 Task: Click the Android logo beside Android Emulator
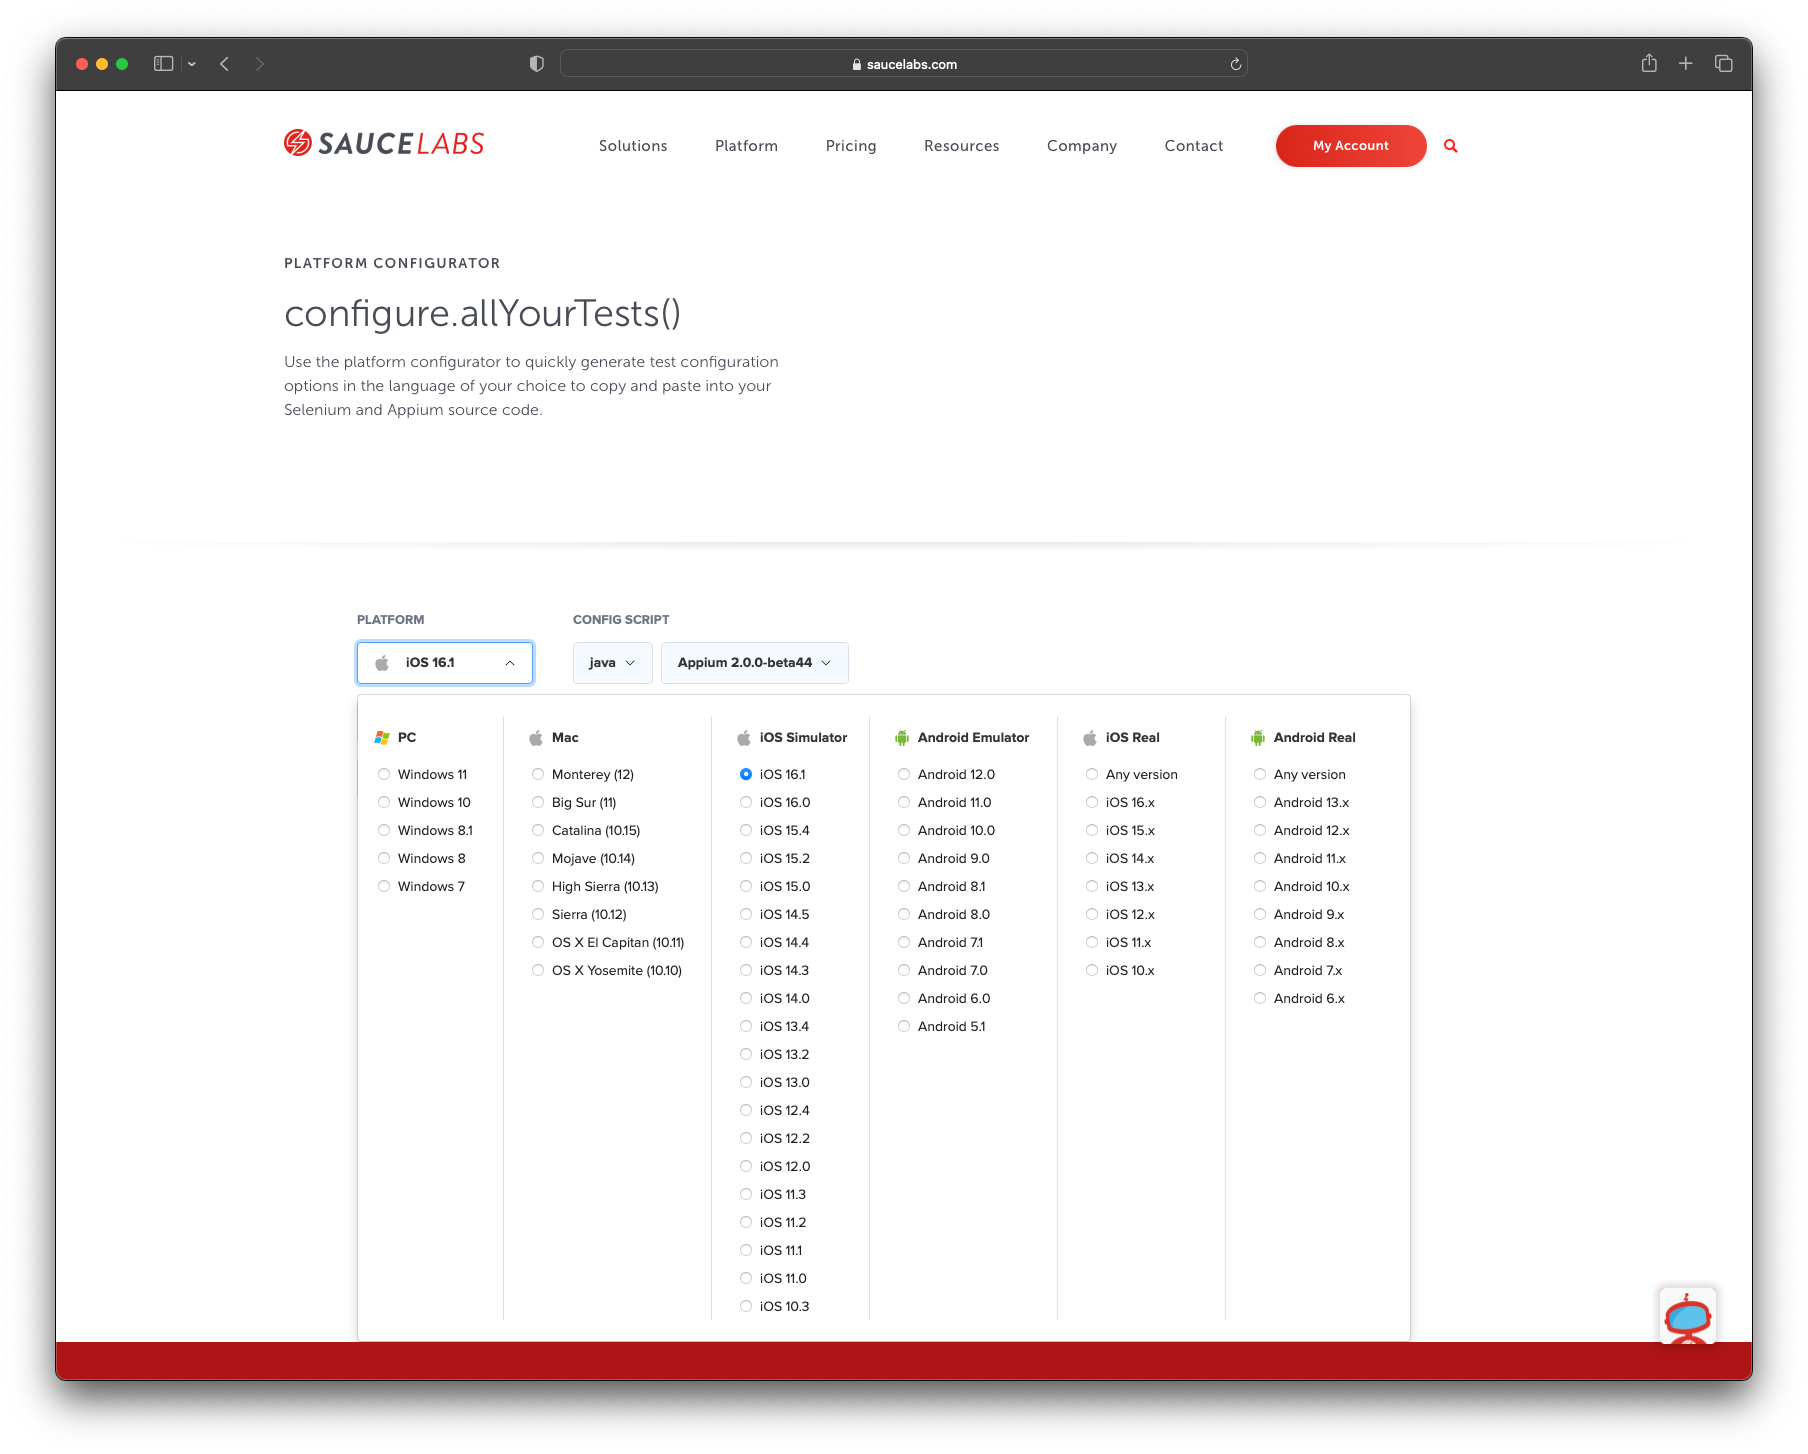(902, 738)
